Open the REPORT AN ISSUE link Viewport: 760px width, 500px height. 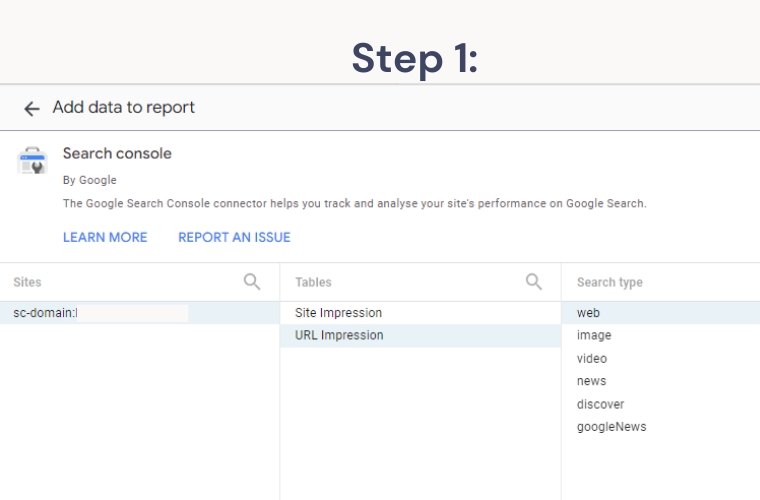(235, 237)
